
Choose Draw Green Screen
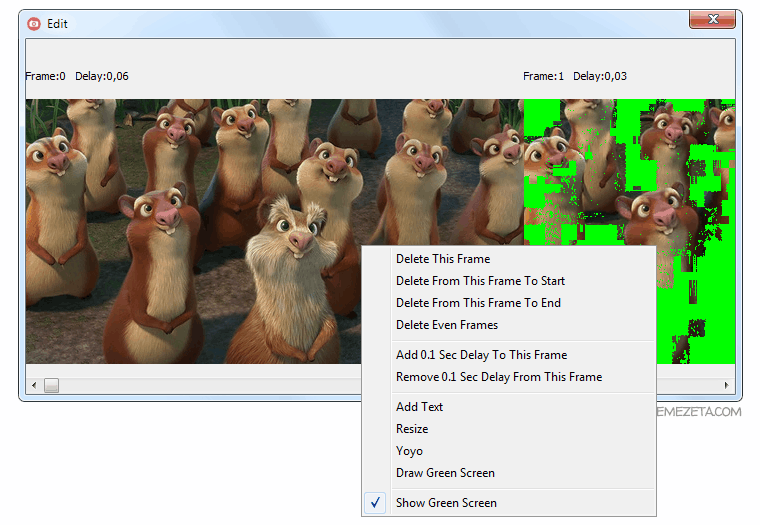pyautogui.click(x=508, y=473)
